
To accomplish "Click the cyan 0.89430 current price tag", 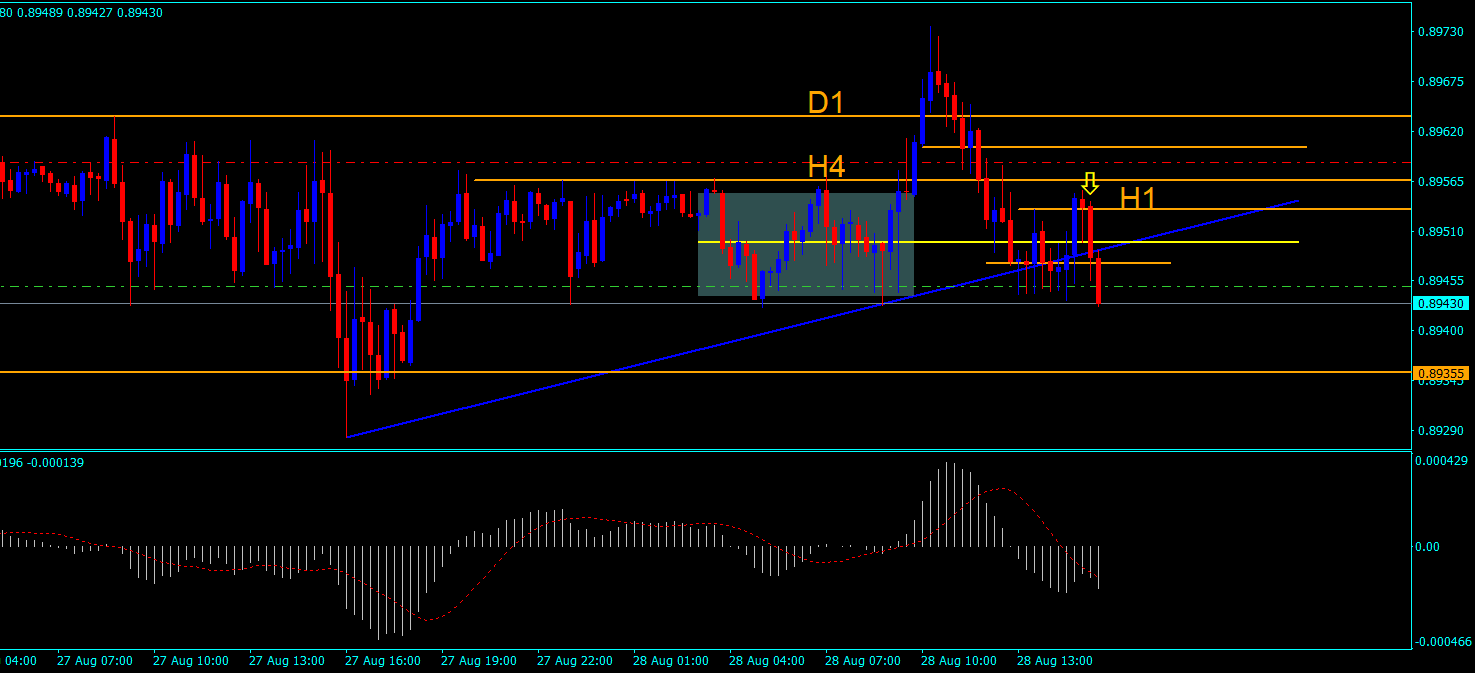I will 1441,303.
